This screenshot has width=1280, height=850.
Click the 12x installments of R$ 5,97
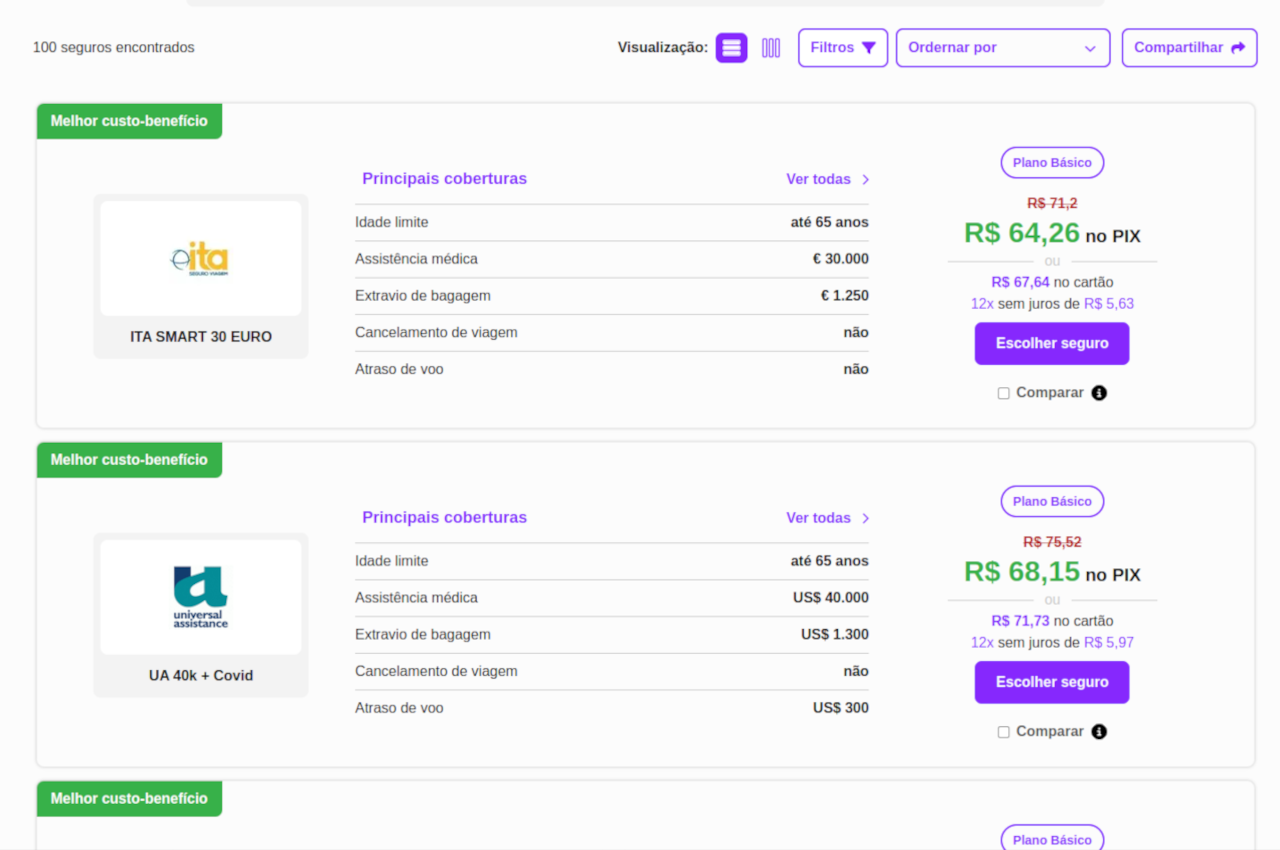pos(1052,643)
